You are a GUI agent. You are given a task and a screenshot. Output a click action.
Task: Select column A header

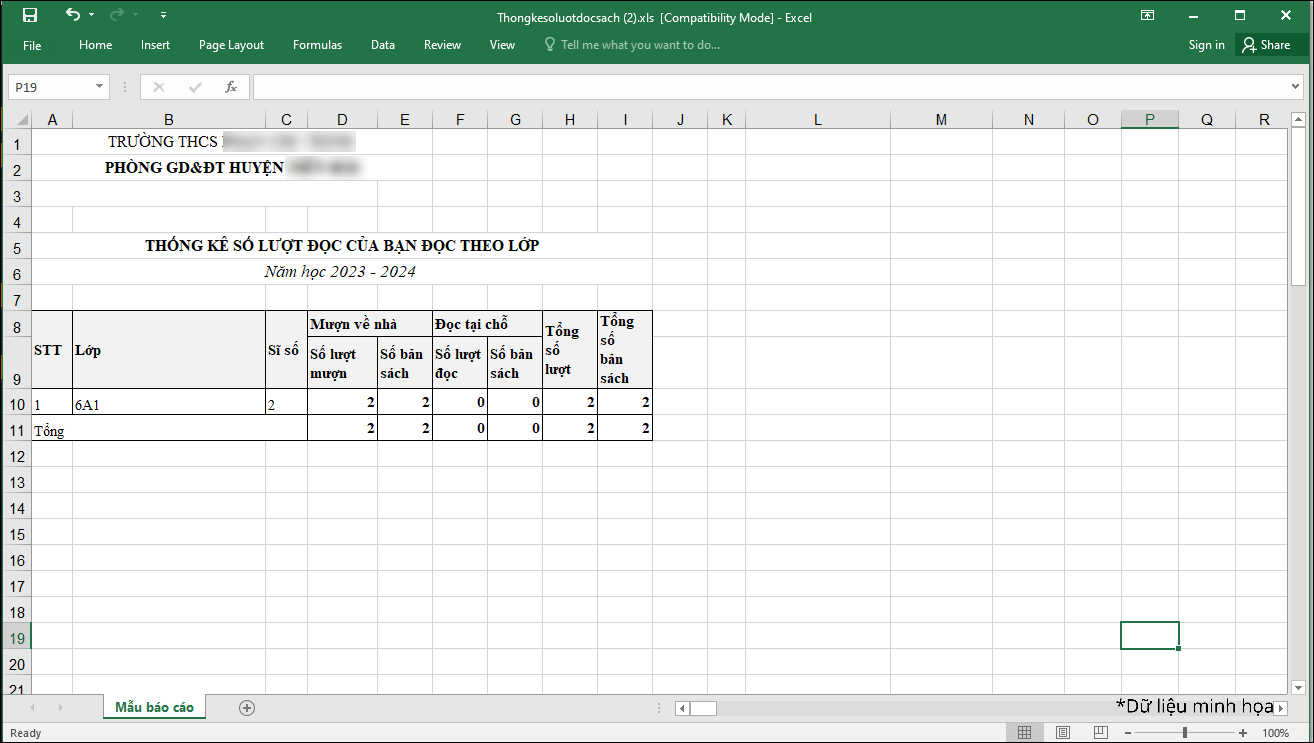[x=52, y=120]
